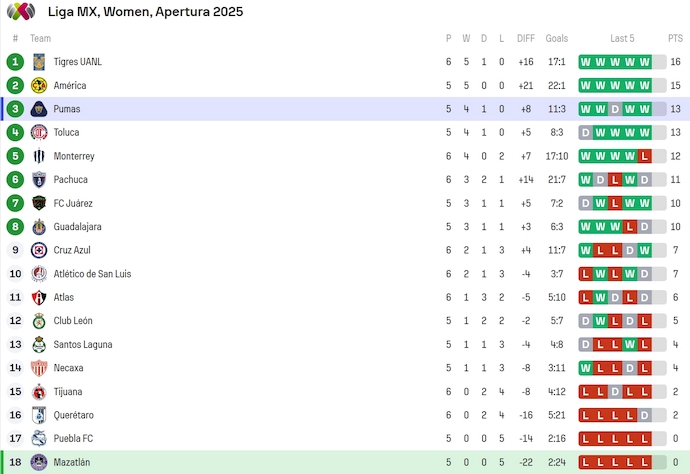The height and width of the screenshot is (474, 690).
Task: Click the DIFF column header
Action: (526, 38)
